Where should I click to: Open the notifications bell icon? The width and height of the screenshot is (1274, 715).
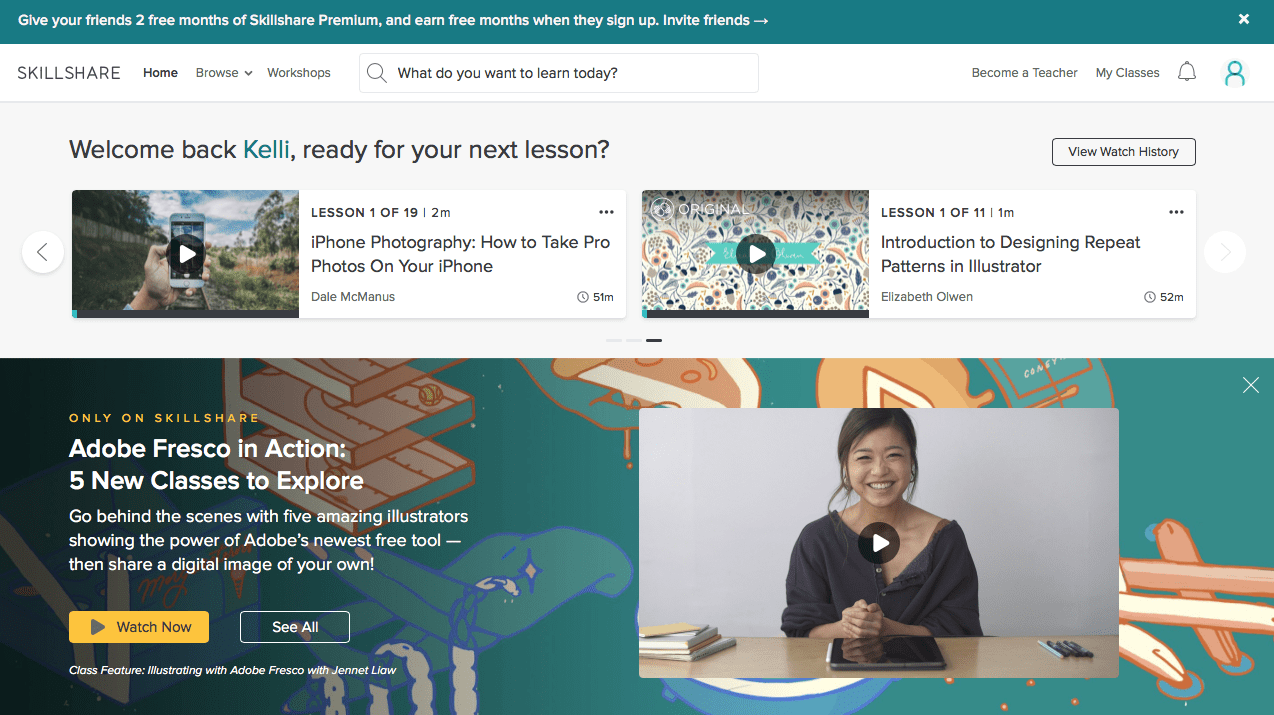point(1187,72)
